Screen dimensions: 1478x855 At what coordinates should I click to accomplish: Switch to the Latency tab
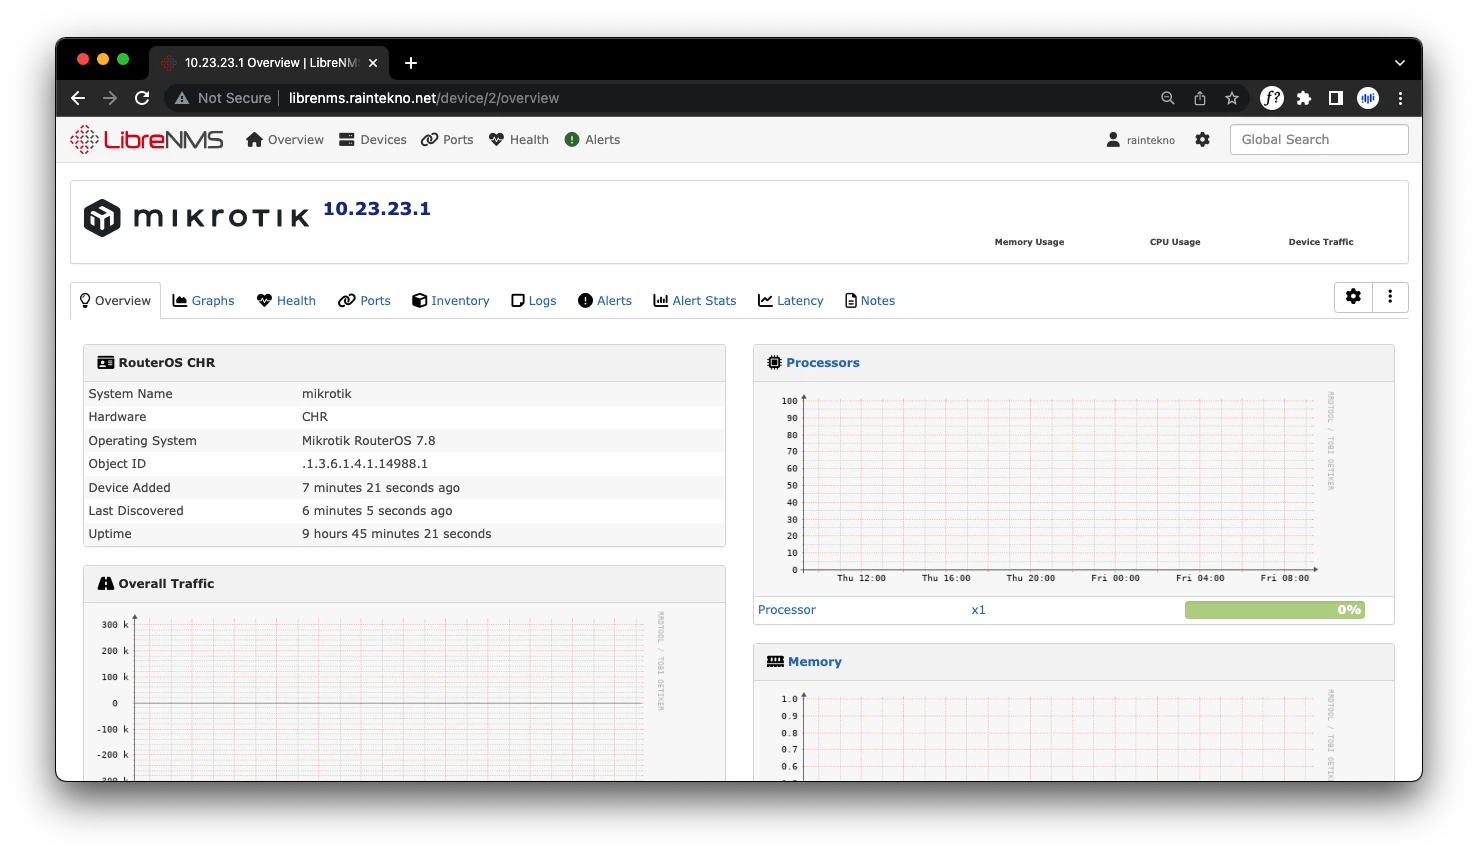coord(791,301)
